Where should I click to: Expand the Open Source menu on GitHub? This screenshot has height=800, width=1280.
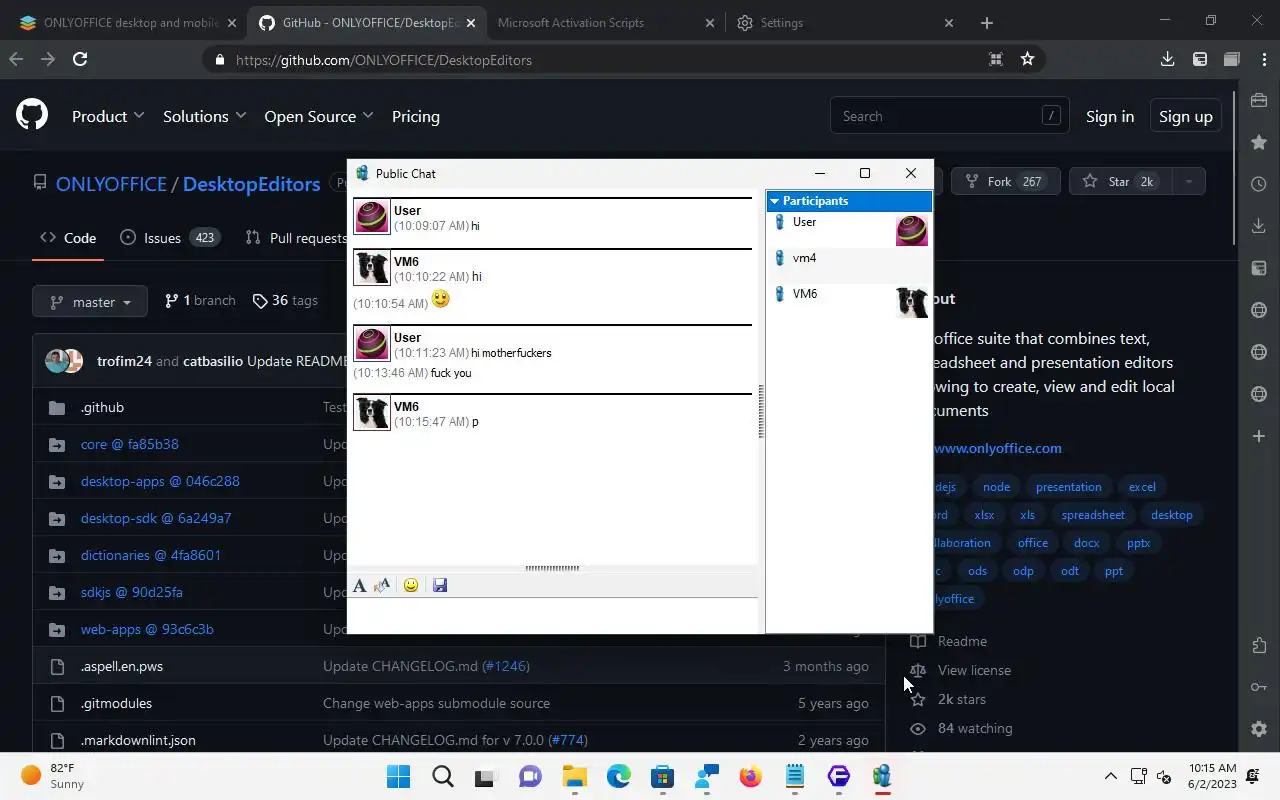pos(318,116)
